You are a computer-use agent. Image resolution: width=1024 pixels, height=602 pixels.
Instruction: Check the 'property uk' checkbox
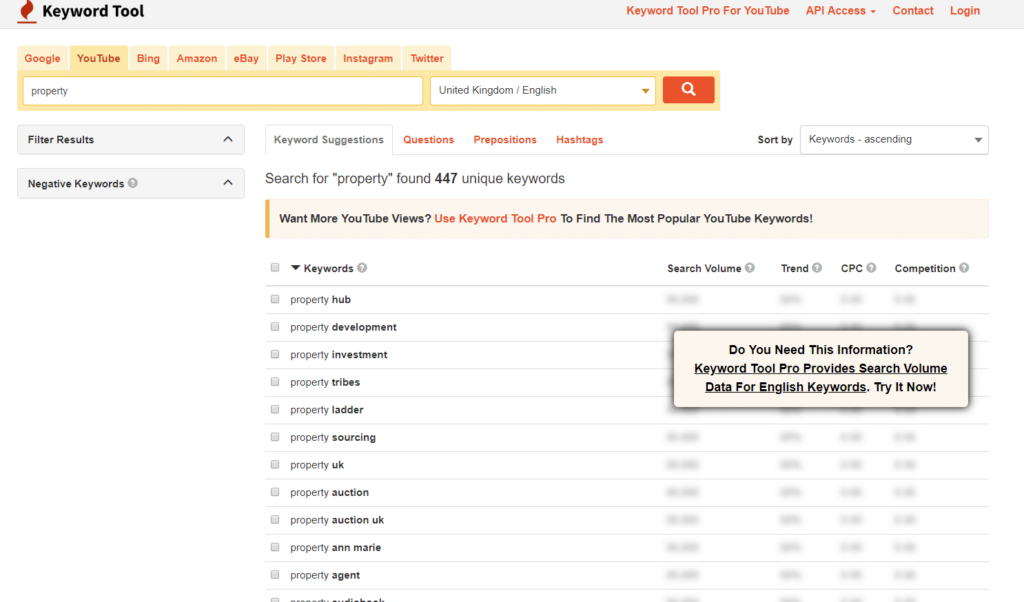(275, 464)
